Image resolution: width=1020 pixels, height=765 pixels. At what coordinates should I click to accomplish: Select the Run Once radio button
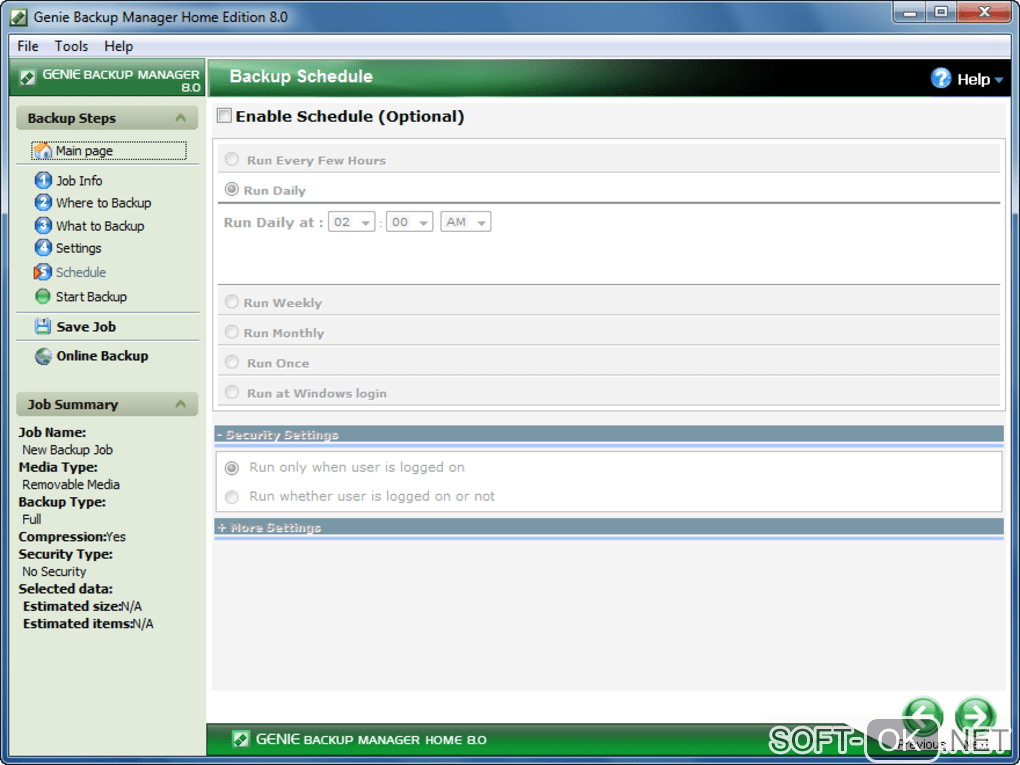(x=232, y=362)
